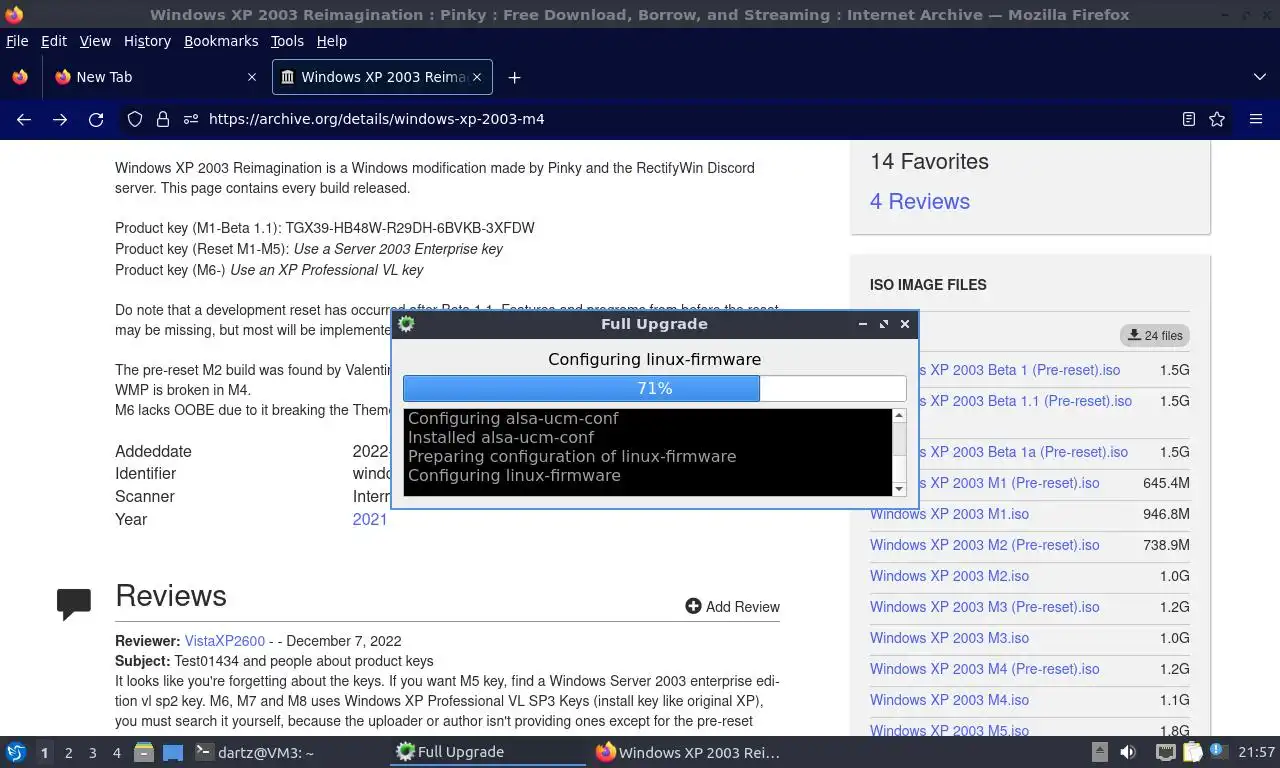This screenshot has width=1280, height=768.
Task: Download Windows XP 2003 M3.iso
Action: click(949, 638)
